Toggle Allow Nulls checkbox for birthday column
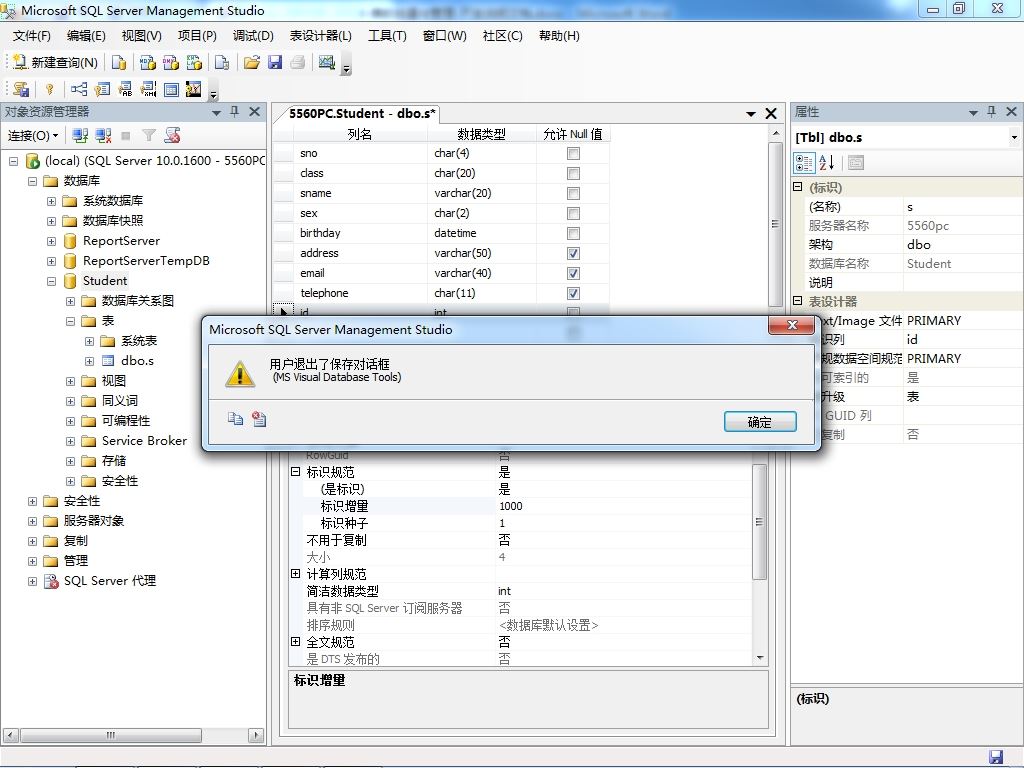 573,234
